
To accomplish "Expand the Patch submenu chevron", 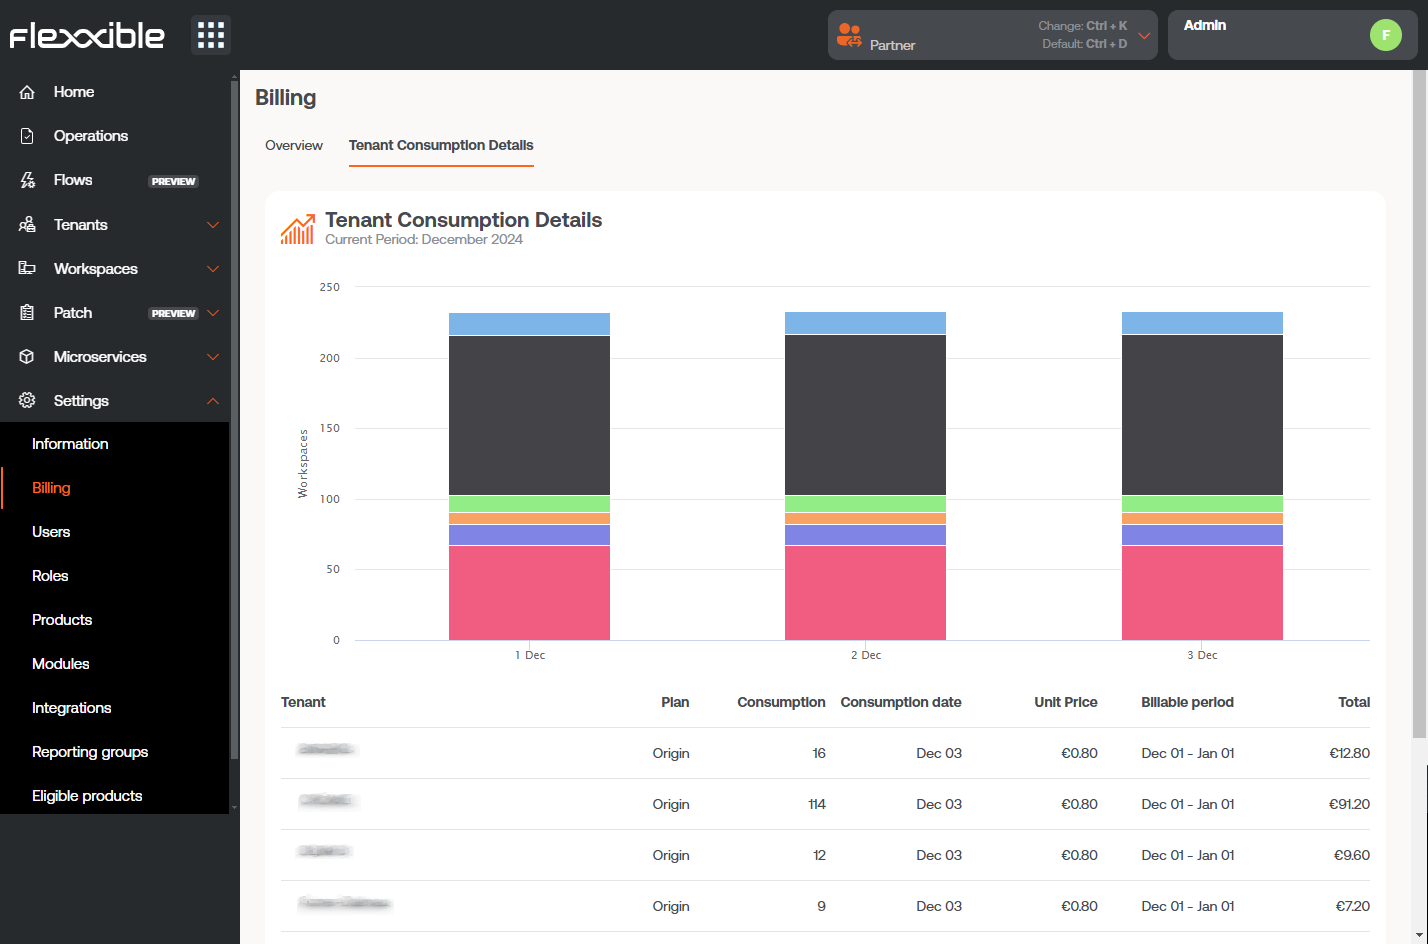I will tap(213, 313).
